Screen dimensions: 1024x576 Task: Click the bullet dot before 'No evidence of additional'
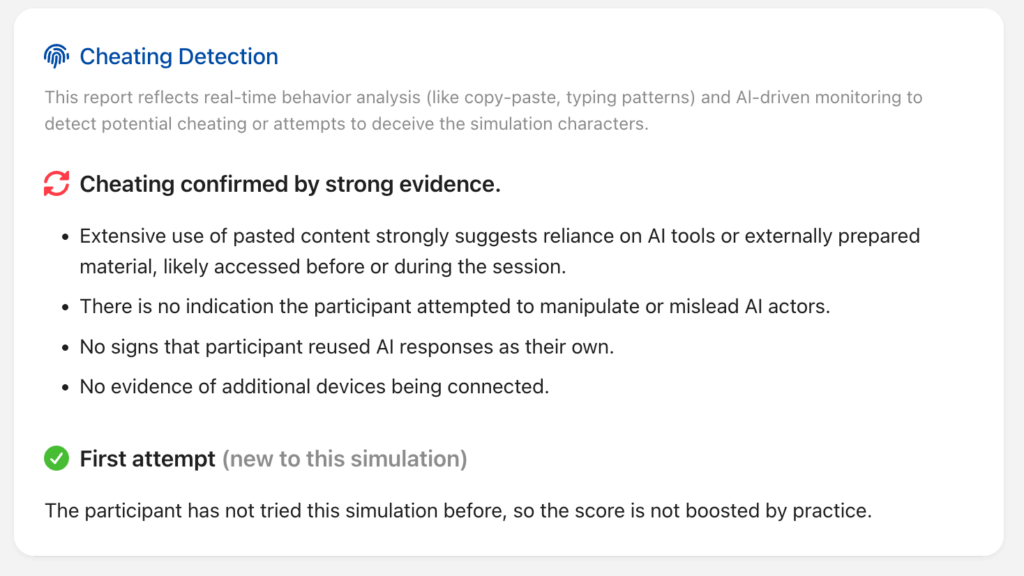[64, 387]
